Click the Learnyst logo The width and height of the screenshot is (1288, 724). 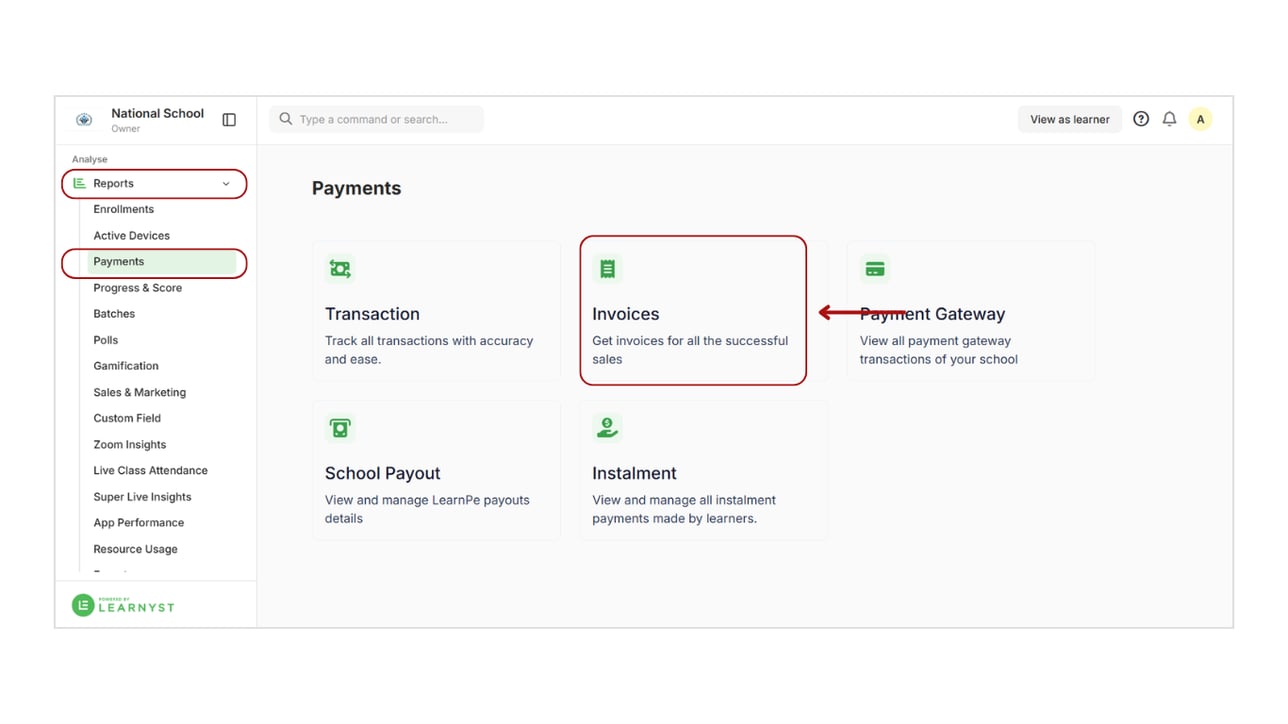click(x=123, y=605)
